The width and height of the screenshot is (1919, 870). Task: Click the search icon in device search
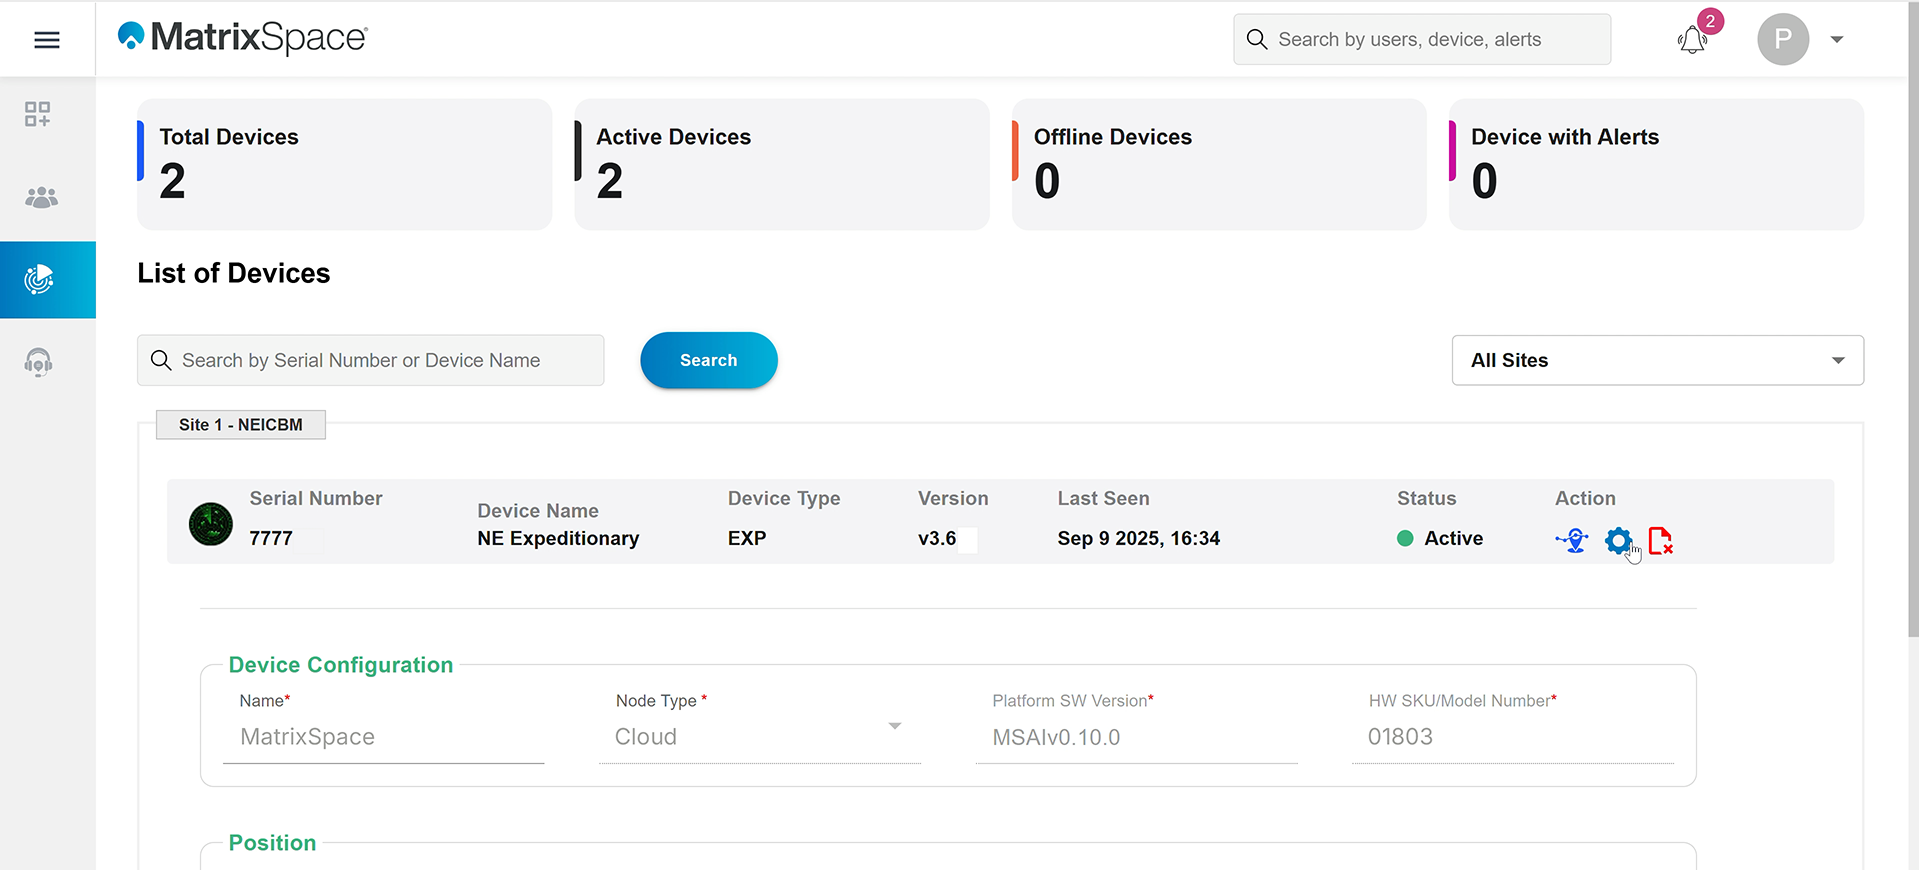pyautogui.click(x=161, y=360)
